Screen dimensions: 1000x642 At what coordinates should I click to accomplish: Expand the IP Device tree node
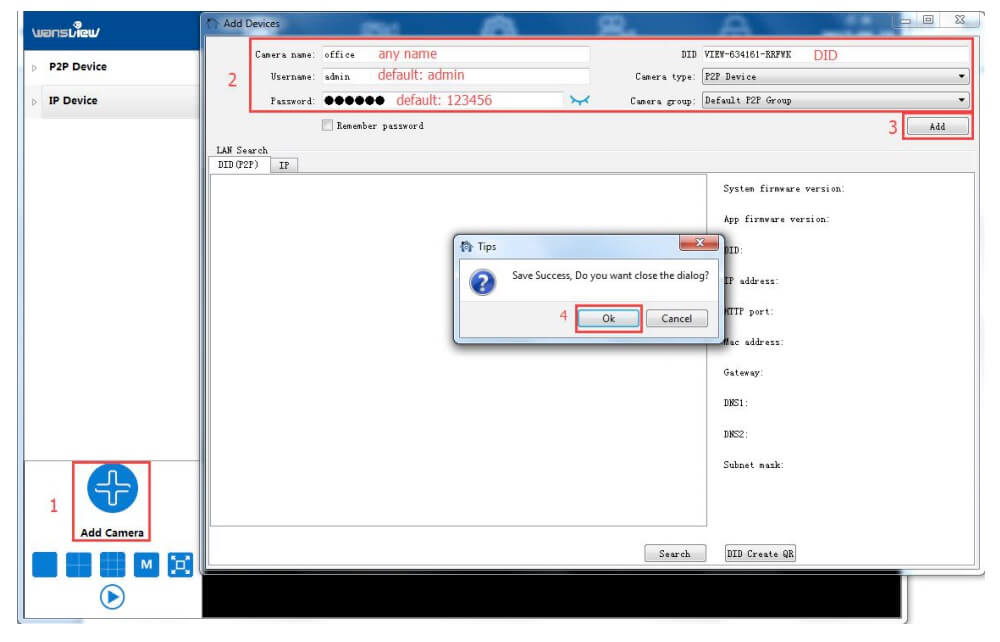(x=34, y=101)
